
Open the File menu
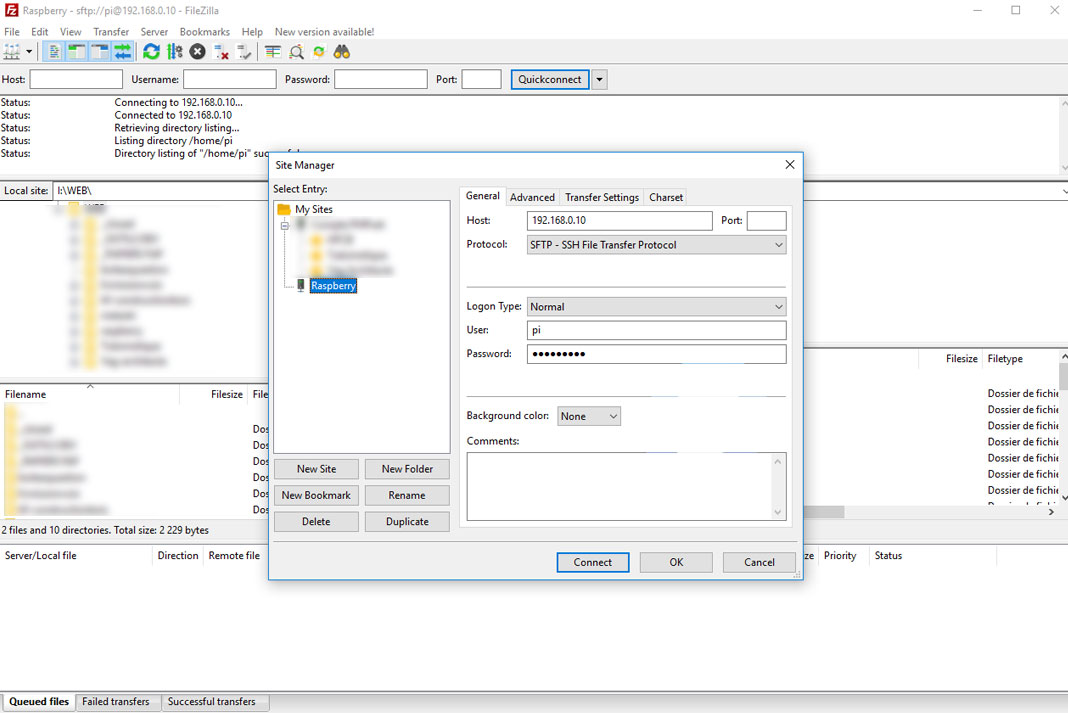[12, 32]
